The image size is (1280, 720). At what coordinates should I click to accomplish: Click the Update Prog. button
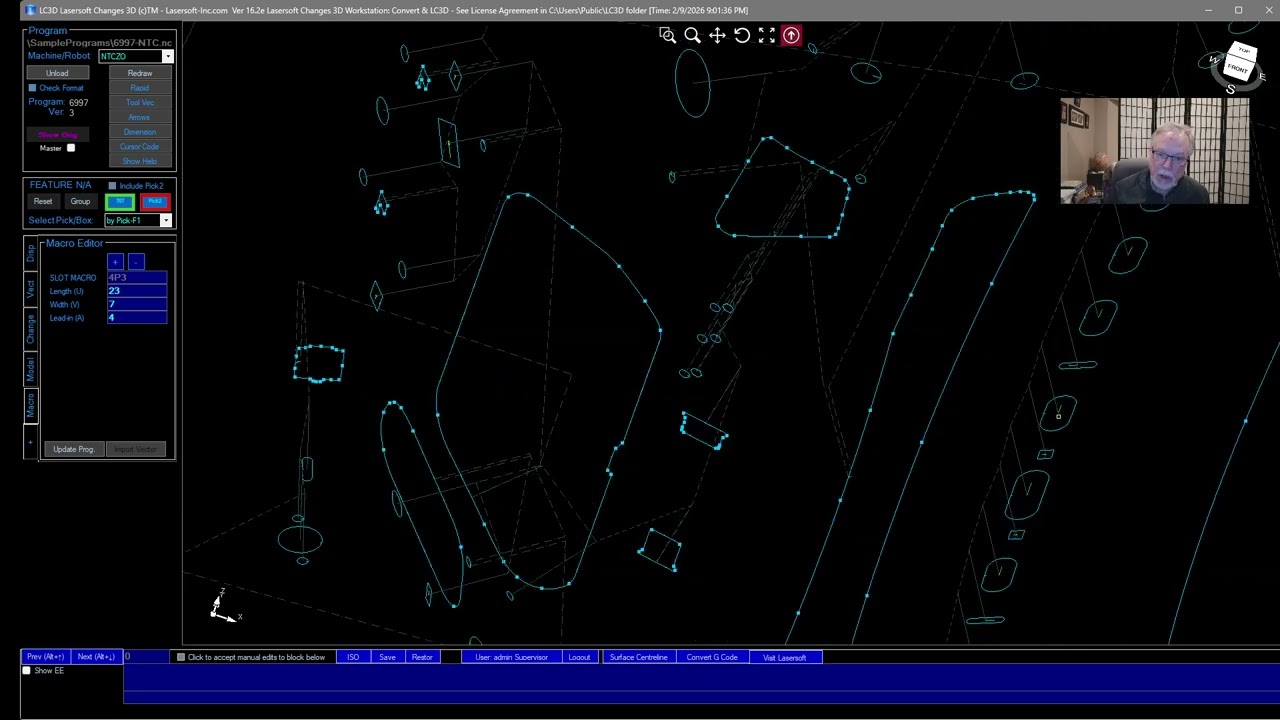(x=74, y=449)
